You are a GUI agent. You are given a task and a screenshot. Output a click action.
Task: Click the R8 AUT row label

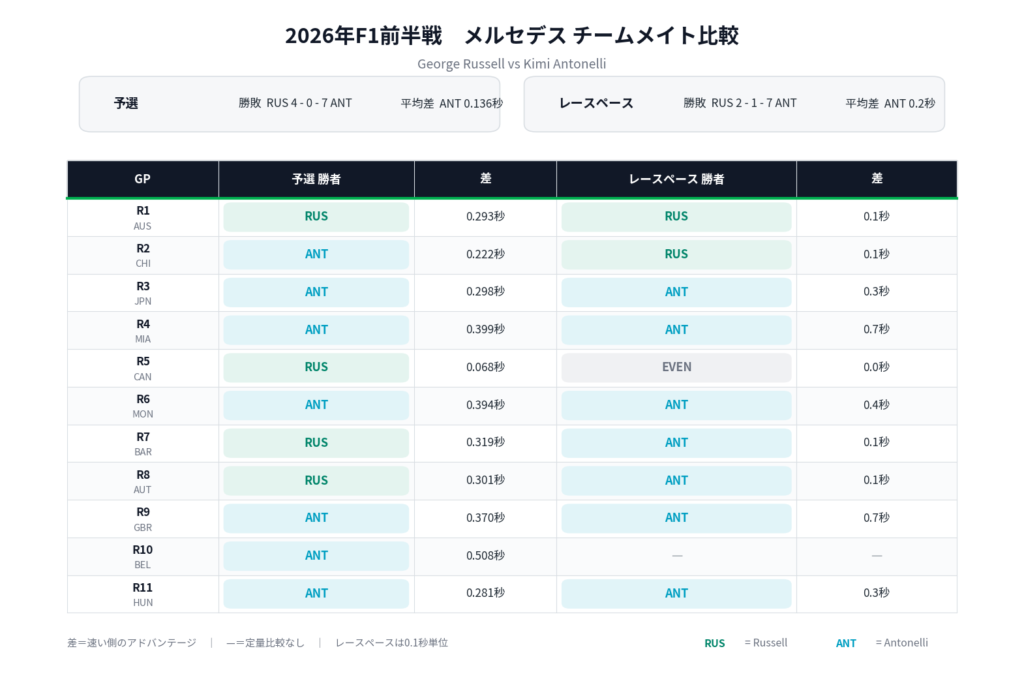click(x=142, y=482)
